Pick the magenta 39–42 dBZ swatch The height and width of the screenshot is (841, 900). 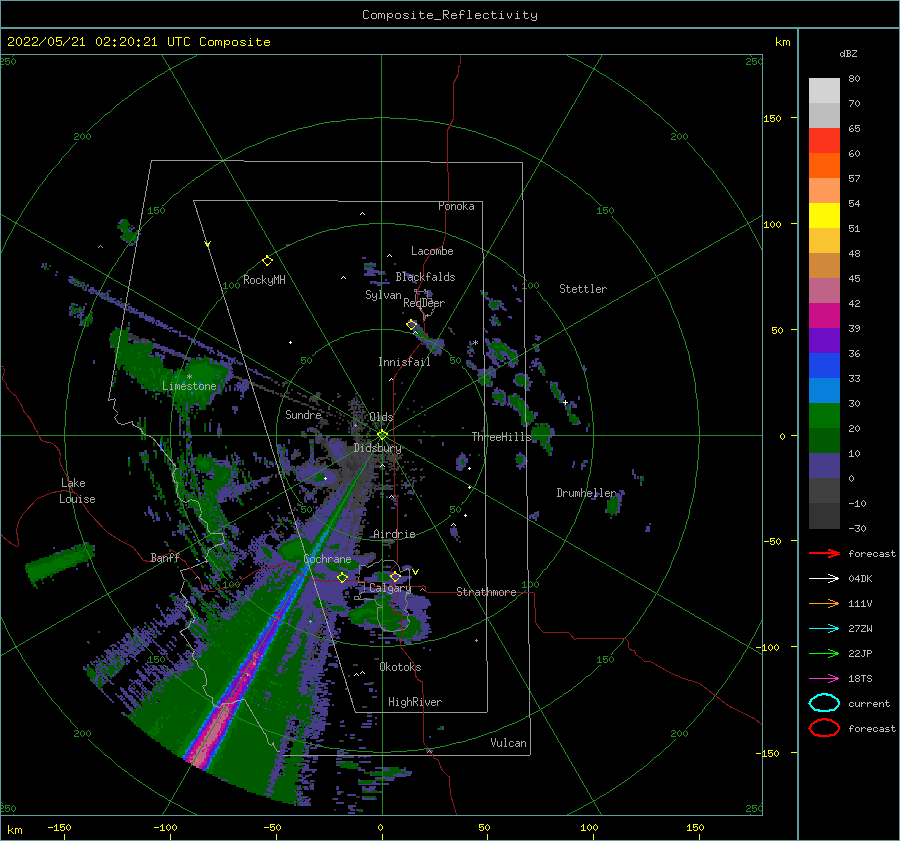[x=824, y=316]
